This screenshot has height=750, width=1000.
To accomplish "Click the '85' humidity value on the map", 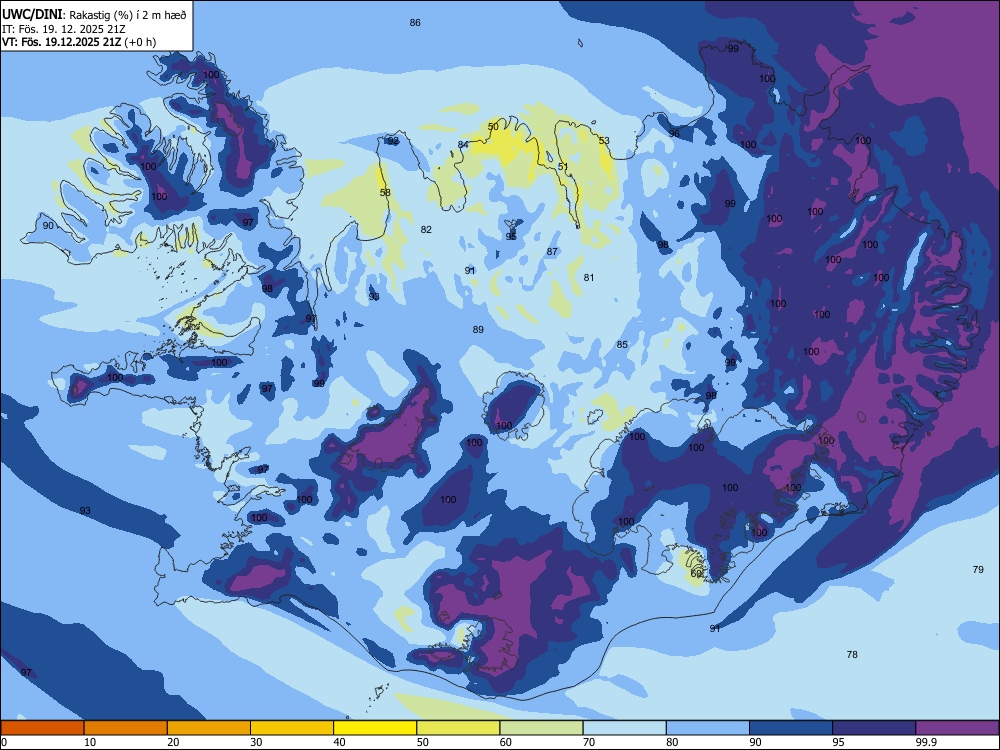I will point(622,344).
